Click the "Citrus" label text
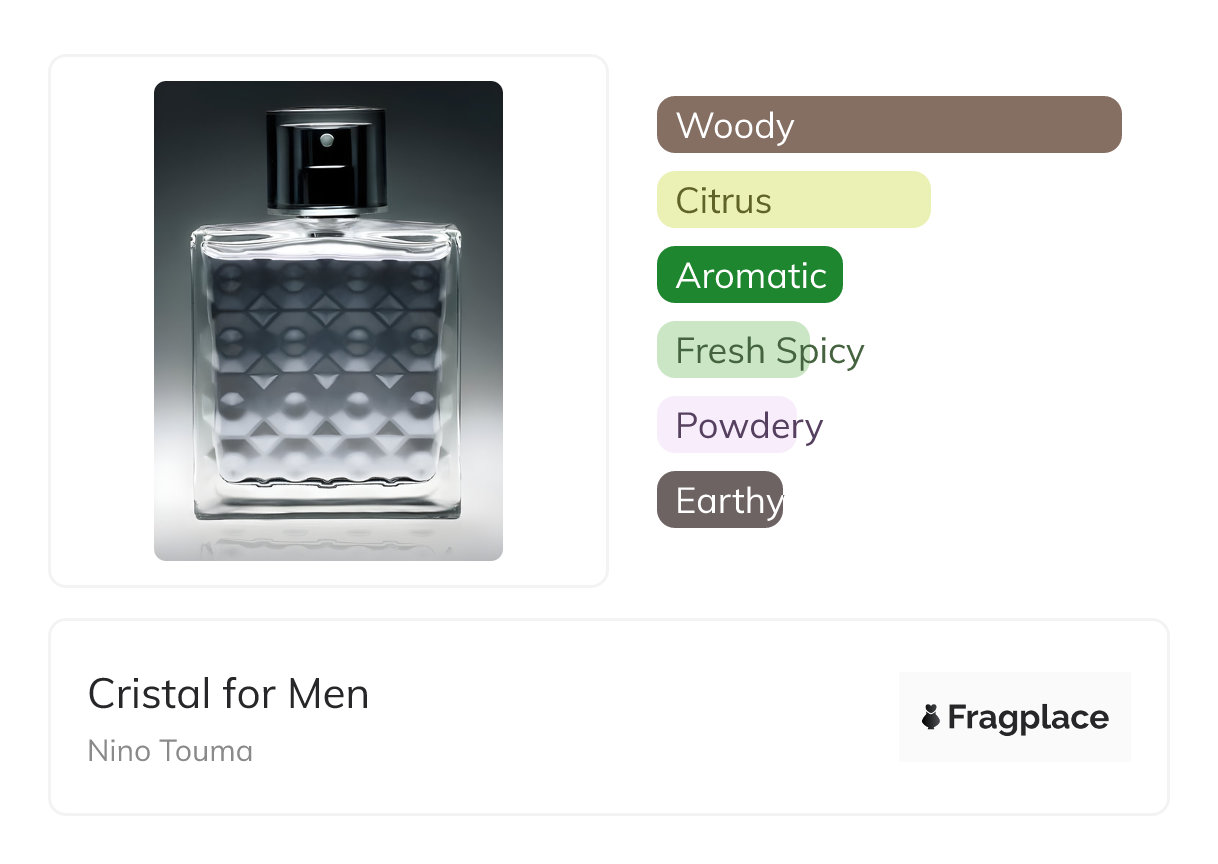This screenshot has height=864, width=1218. click(x=723, y=201)
